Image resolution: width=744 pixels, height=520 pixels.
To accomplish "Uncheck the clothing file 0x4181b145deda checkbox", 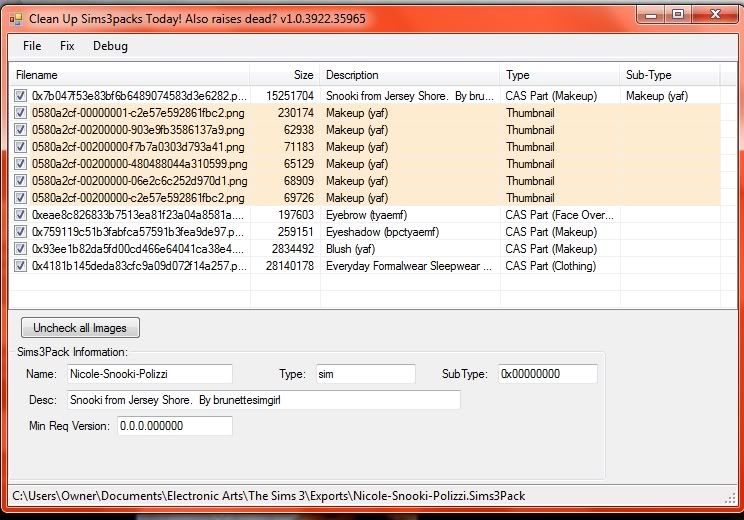I will click(x=20, y=266).
